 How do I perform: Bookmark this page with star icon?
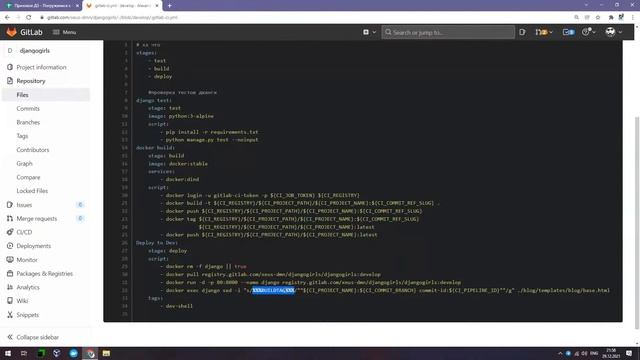598,17
